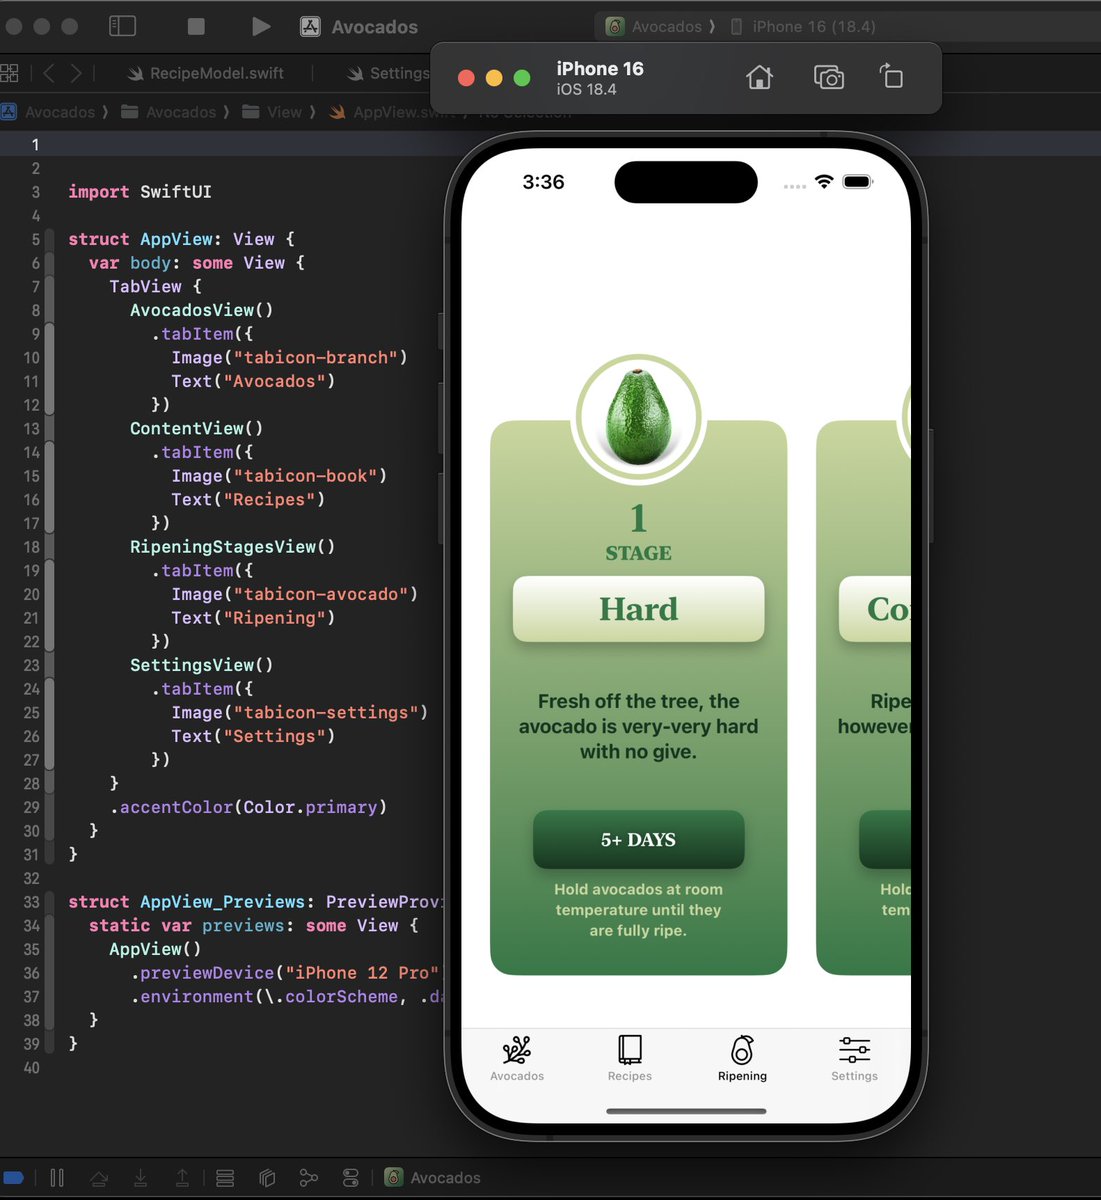1101x1200 pixels.
Task: Click .accentColor(Color.primary) line
Action: [248, 807]
